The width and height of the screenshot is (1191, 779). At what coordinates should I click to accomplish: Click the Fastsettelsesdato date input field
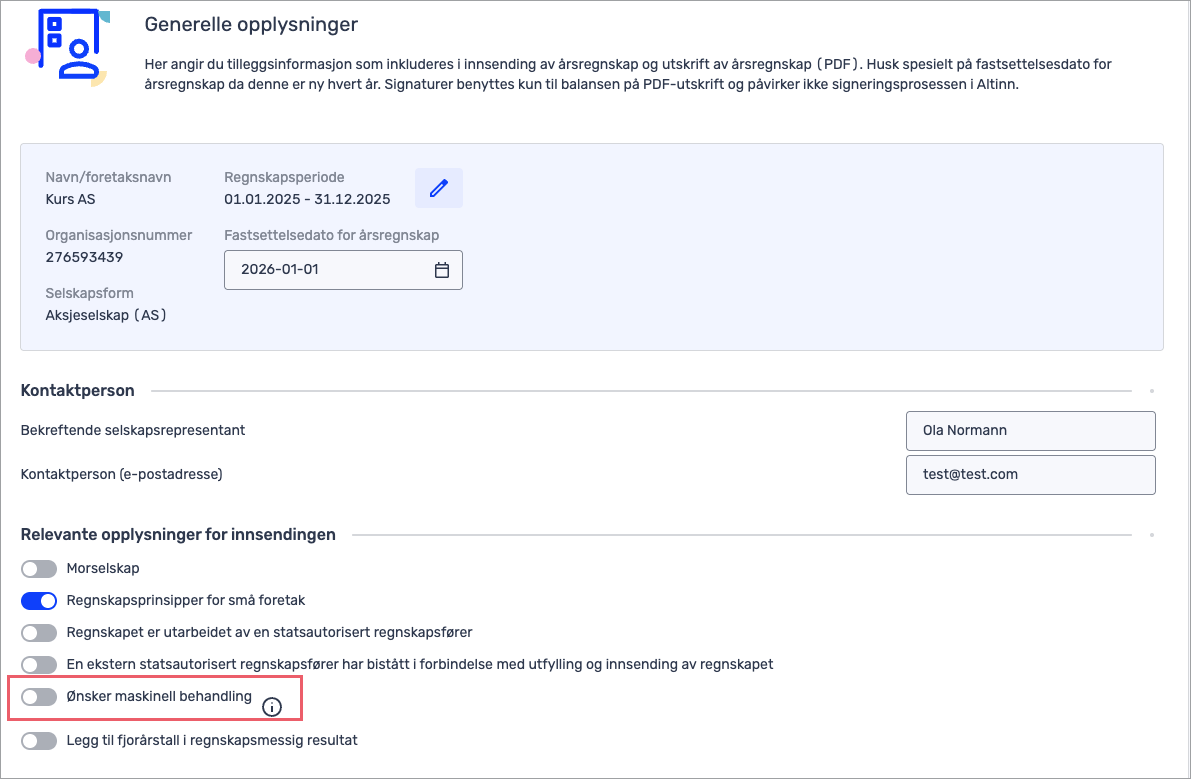(x=330, y=270)
